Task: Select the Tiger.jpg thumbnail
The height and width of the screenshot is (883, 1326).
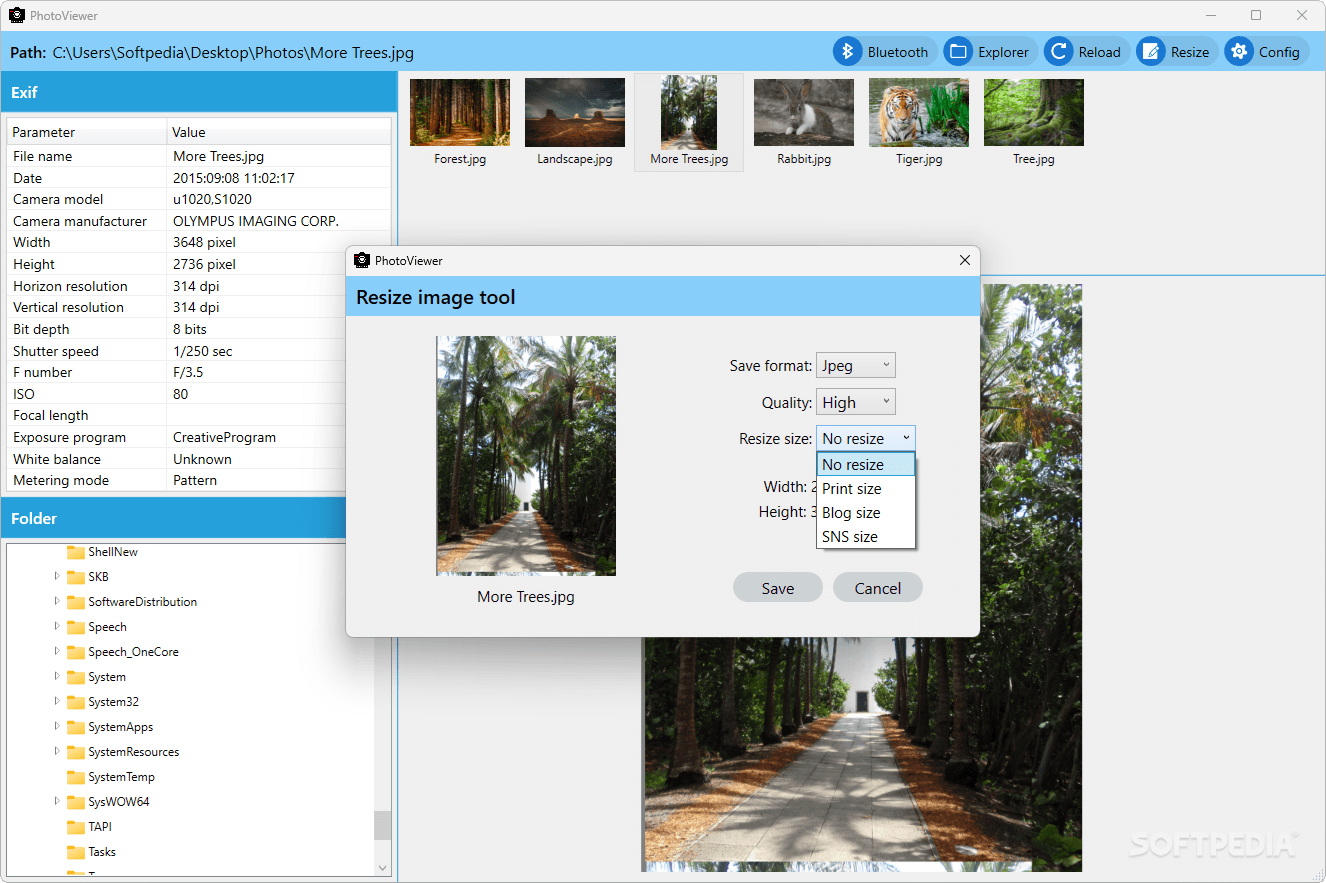Action: coord(918,111)
